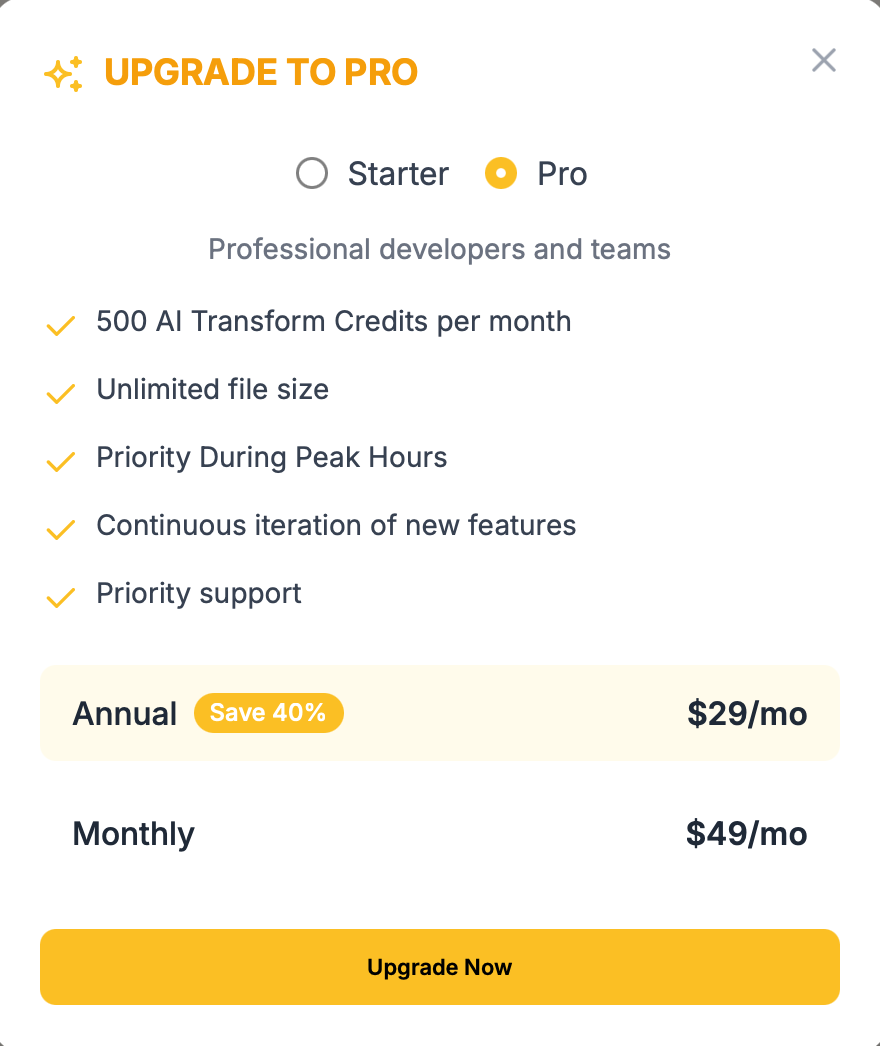Click the Unlimited file size feature text
This screenshot has width=880, height=1046.
pos(212,389)
